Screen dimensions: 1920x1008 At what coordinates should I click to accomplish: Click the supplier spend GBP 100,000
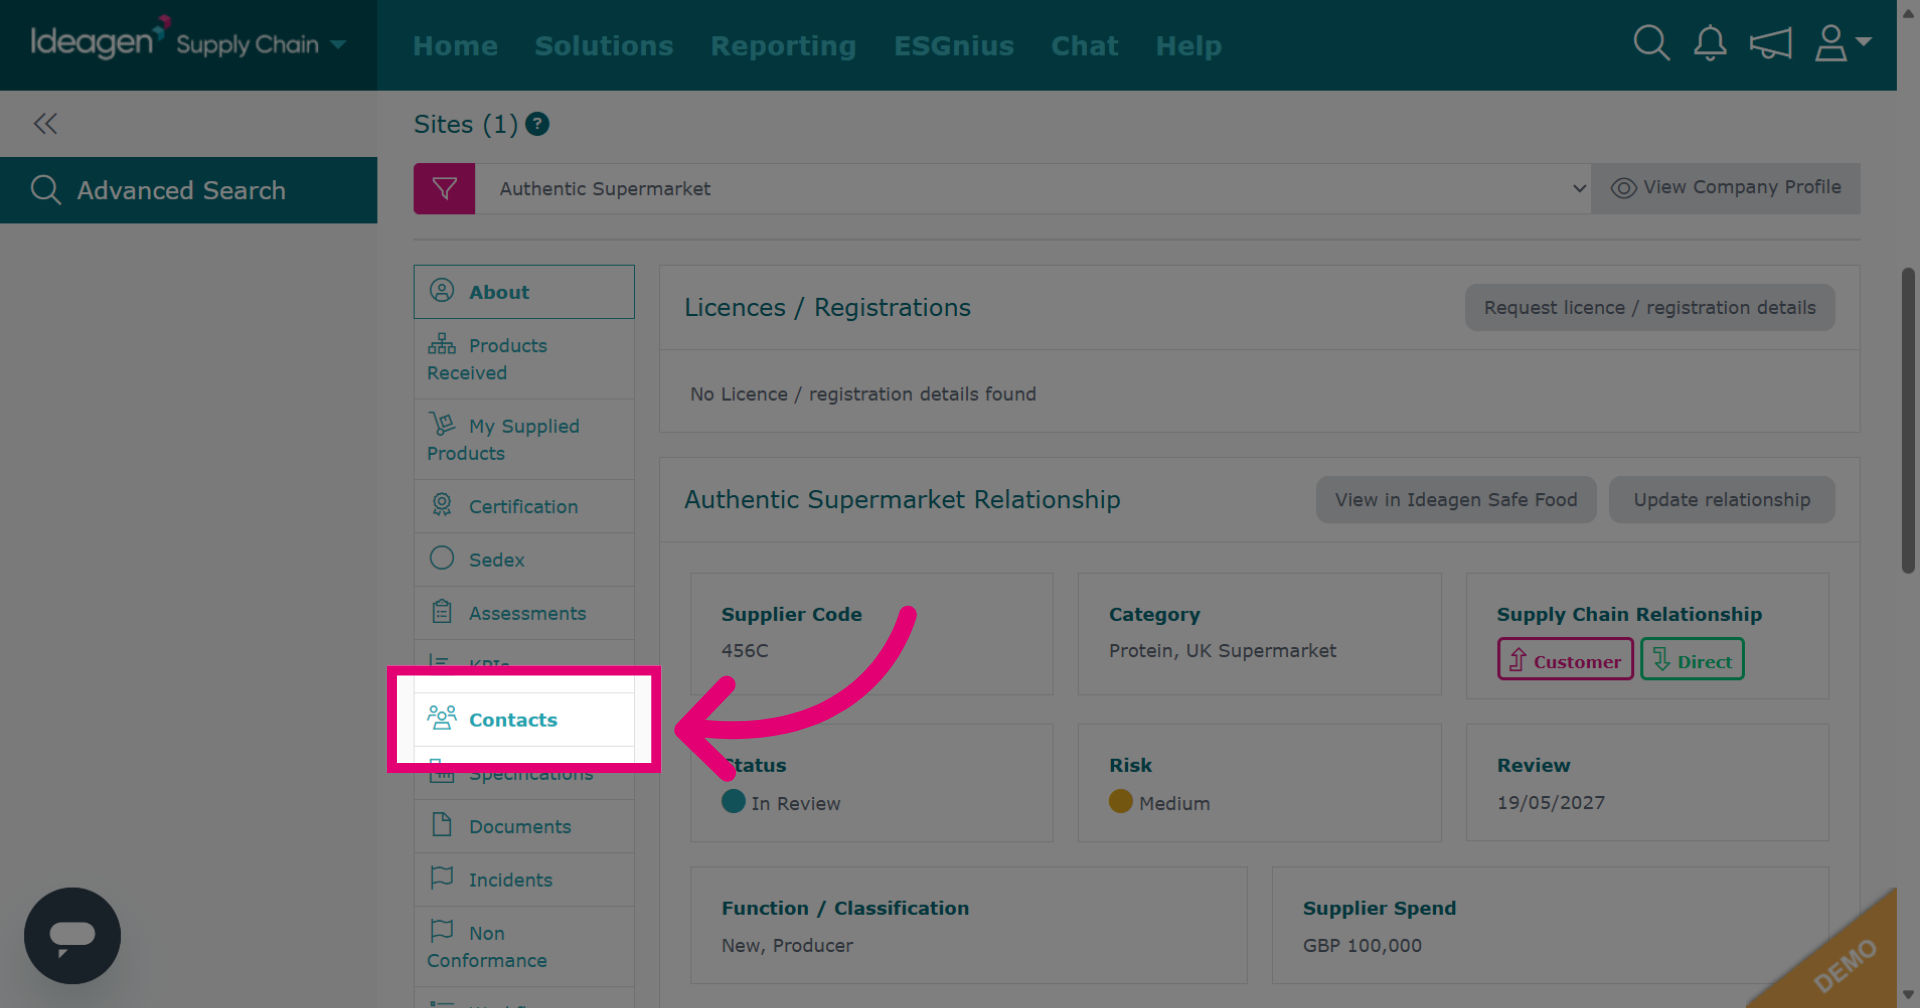point(1362,946)
